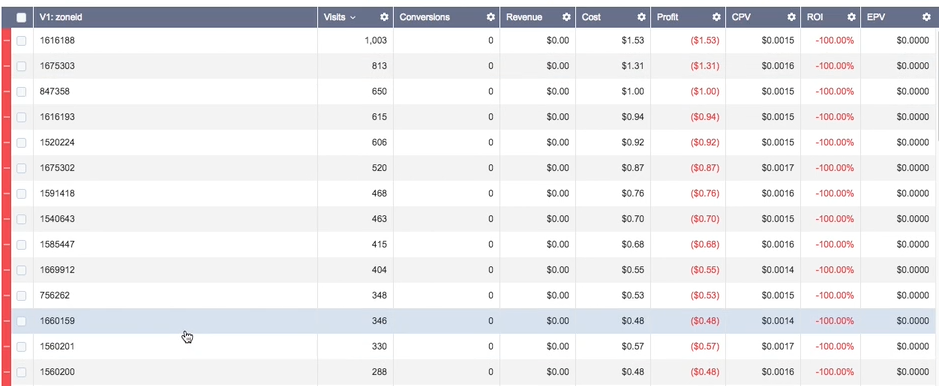Check the box for zone 1660159
The image size is (939, 386).
22,321
